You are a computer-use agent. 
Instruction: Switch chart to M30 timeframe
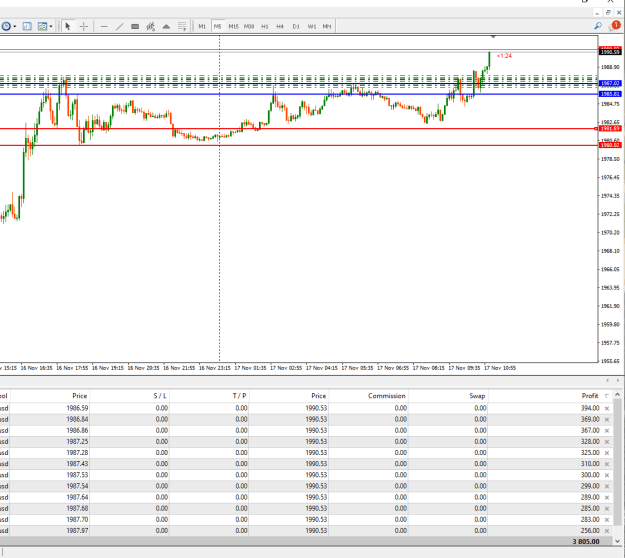click(249, 27)
